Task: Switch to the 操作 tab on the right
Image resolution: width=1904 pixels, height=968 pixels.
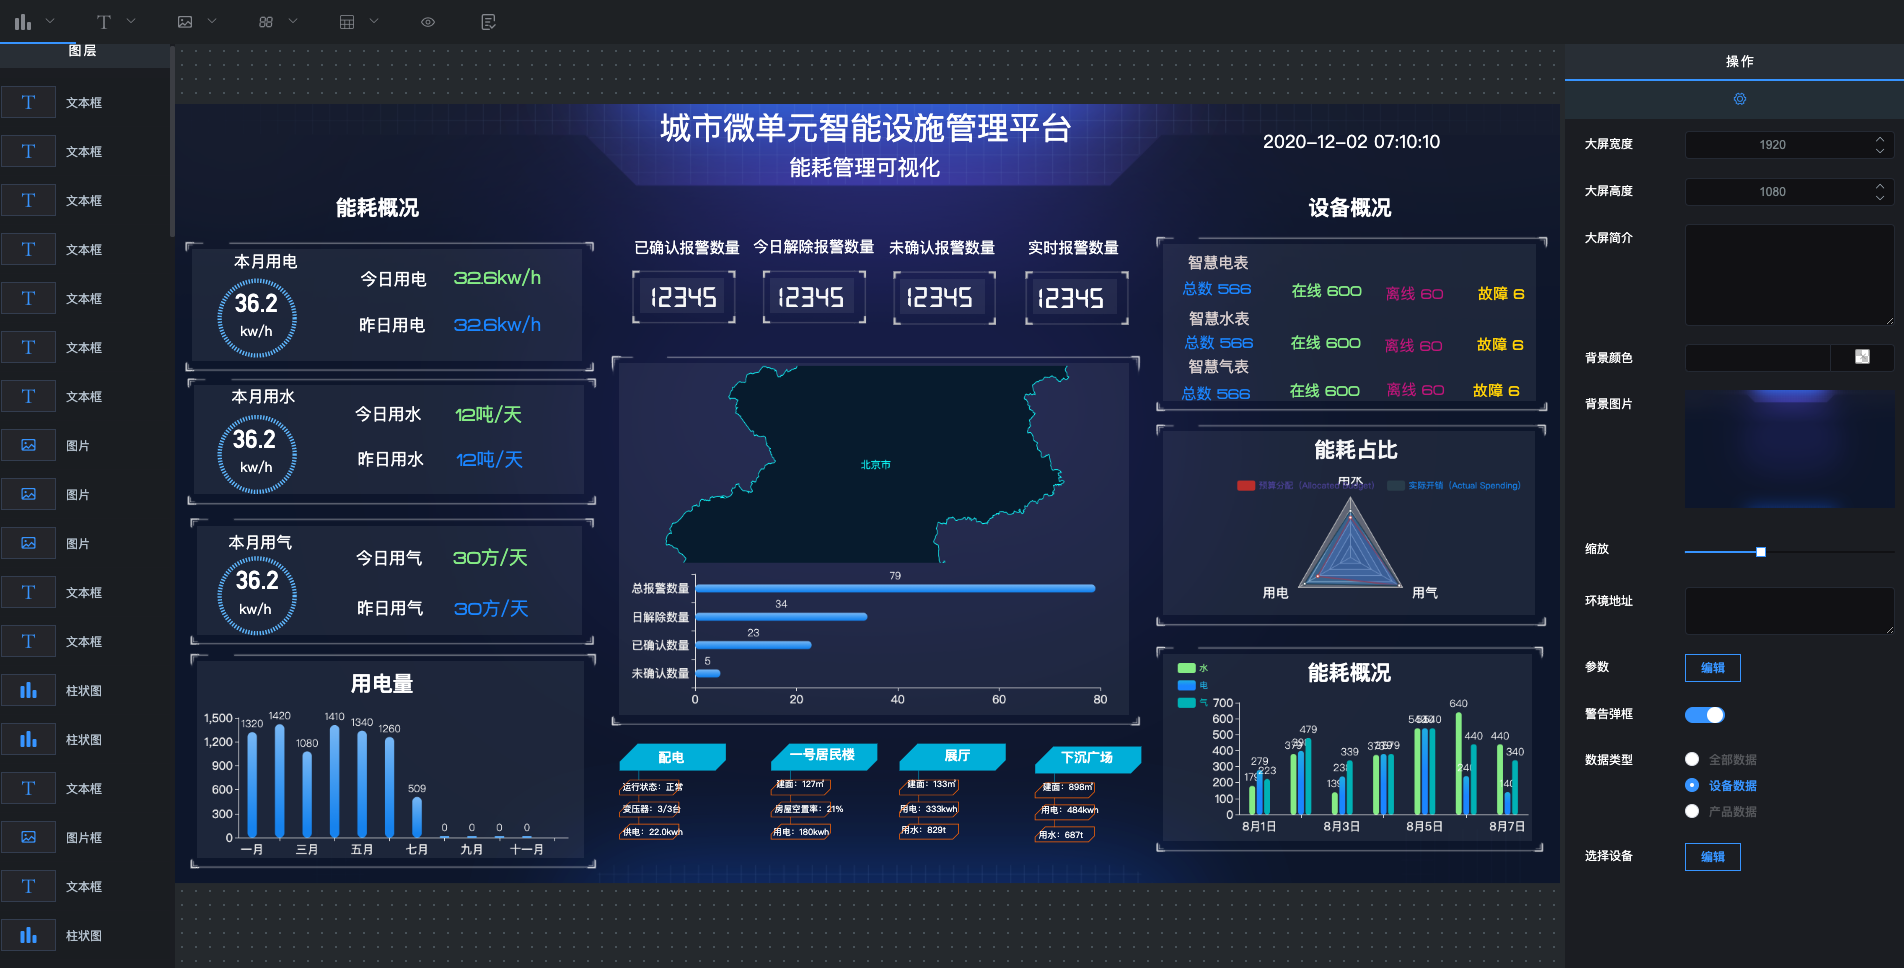Action: point(1740,61)
